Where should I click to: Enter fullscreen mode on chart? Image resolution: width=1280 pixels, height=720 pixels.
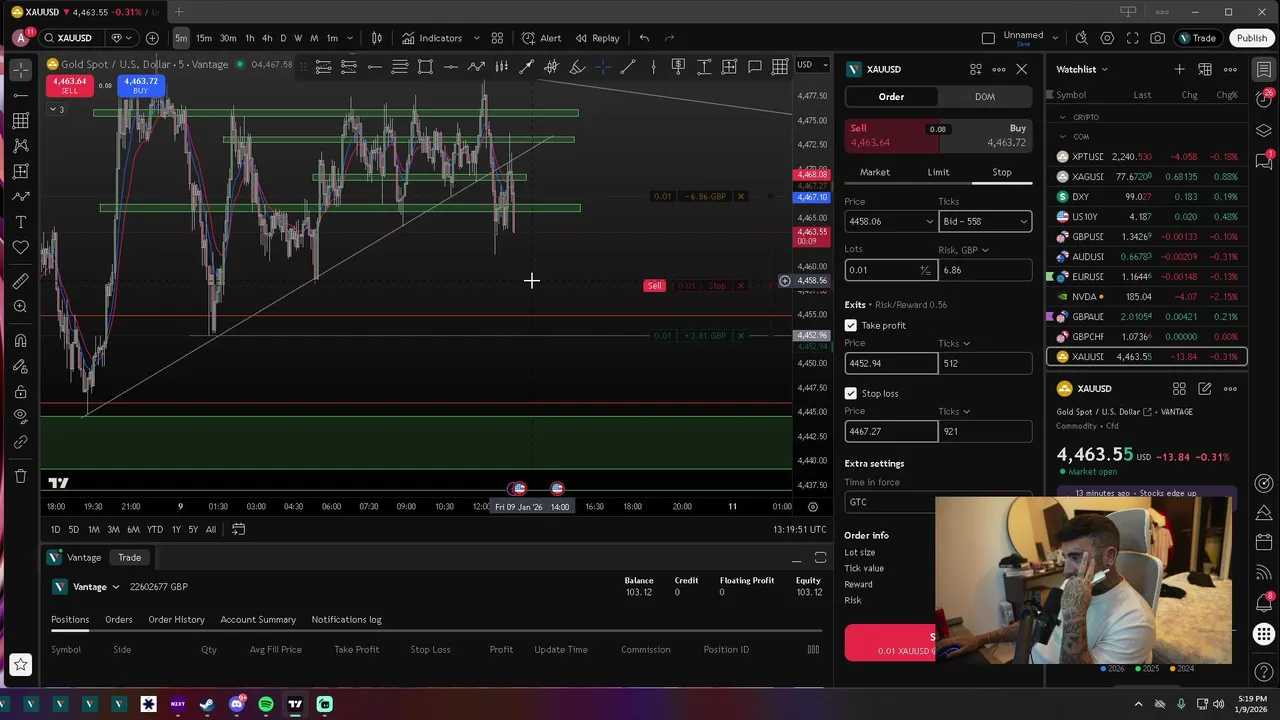[x=1132, y=38]
